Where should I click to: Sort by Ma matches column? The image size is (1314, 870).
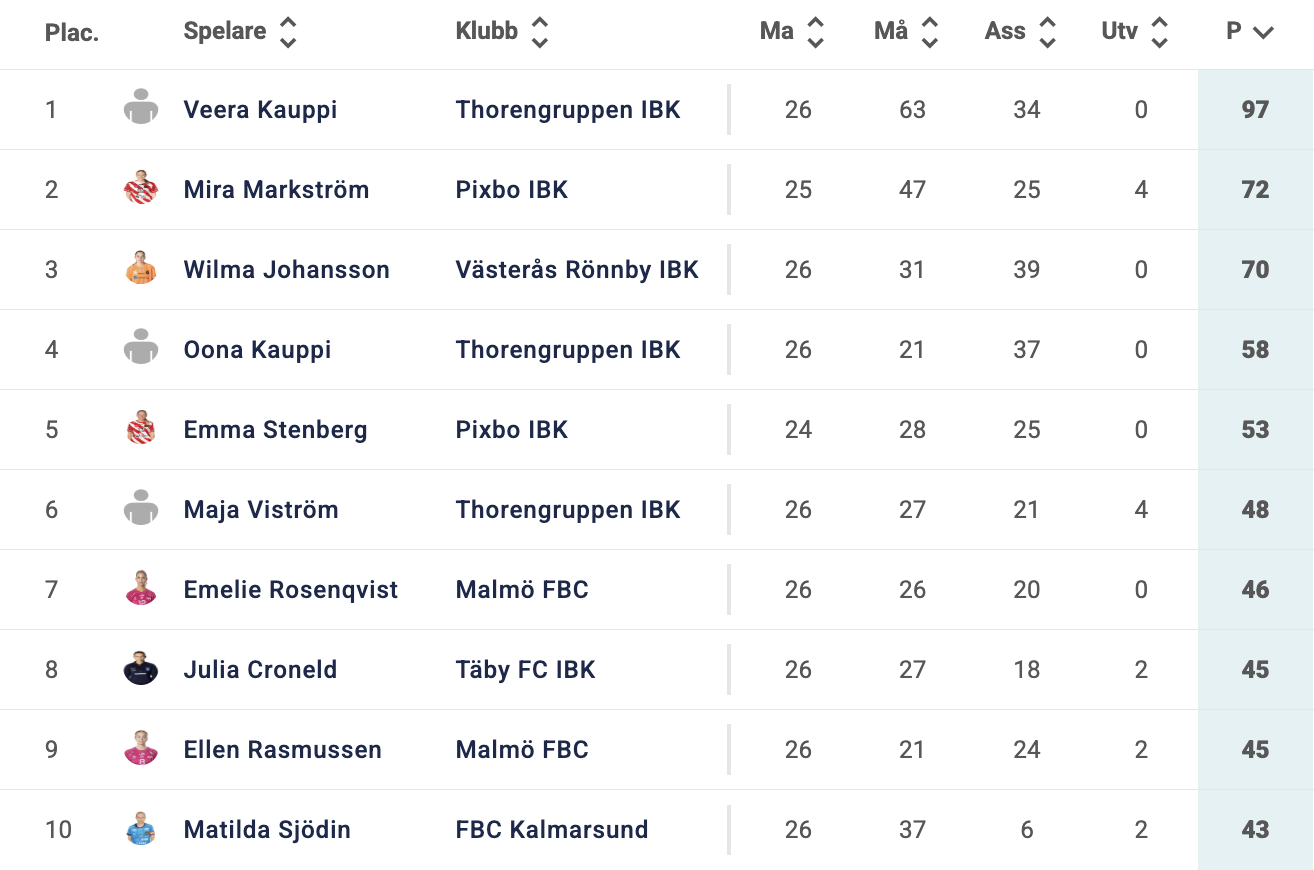791,32
